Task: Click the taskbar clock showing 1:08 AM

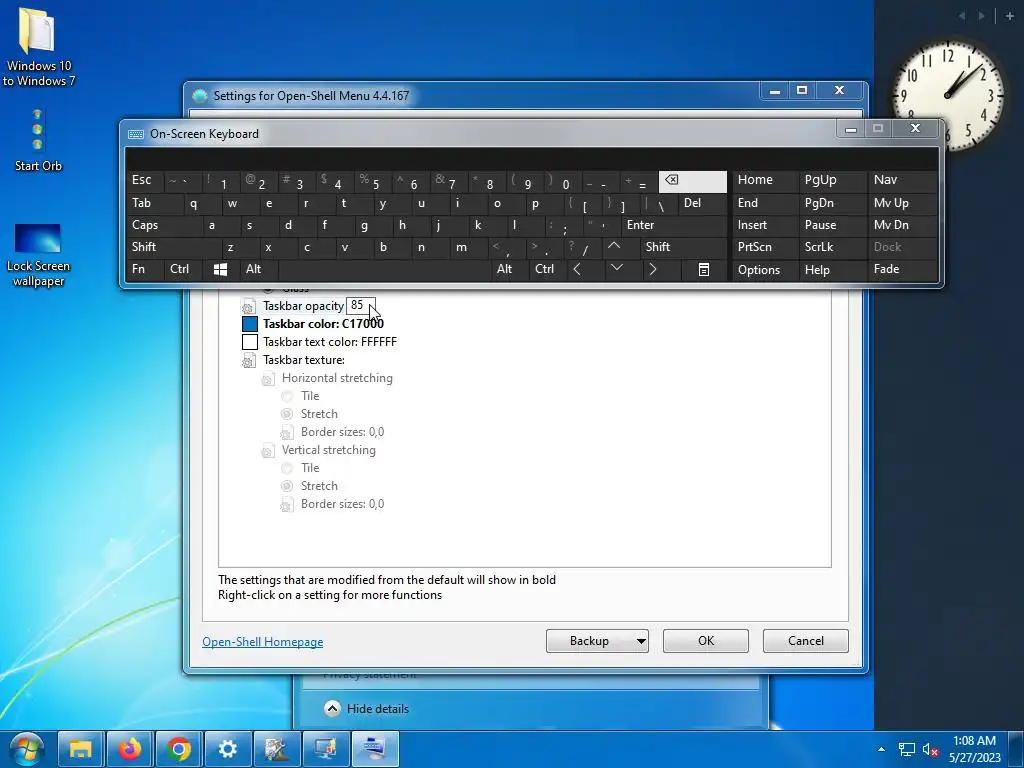Action: coord(974,749)
